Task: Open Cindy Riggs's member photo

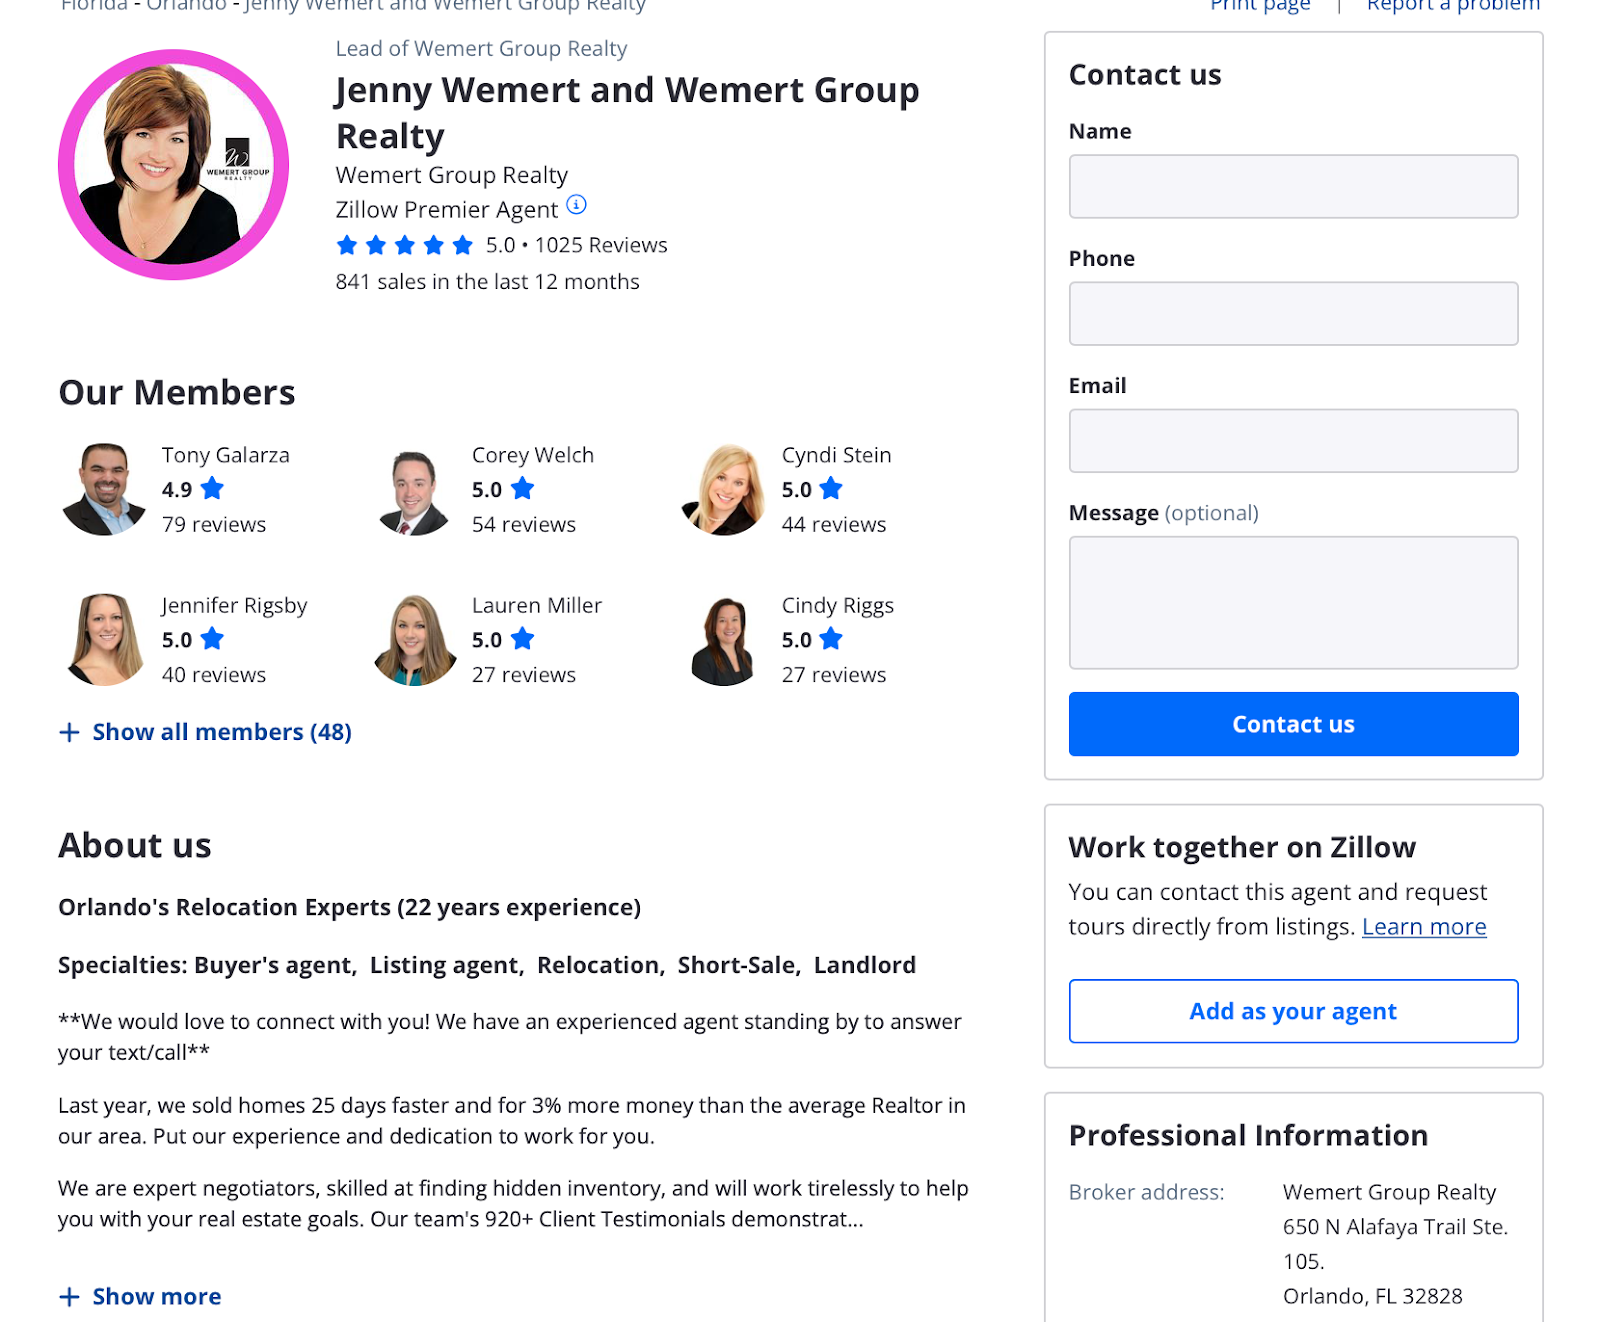Action: click(x=723, y=641)
